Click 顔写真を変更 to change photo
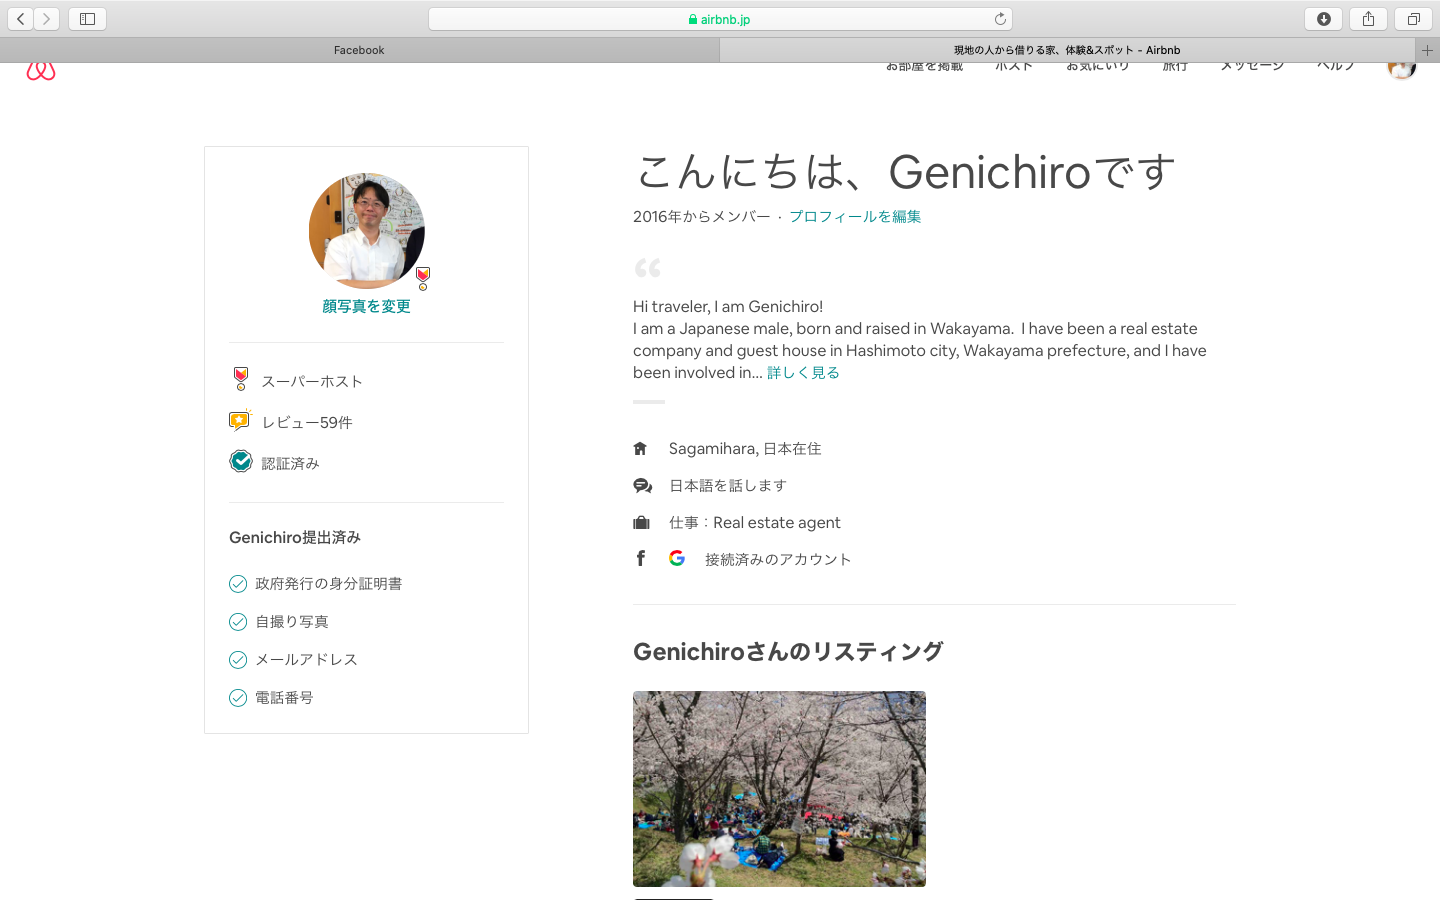Viewport: 1440px width, 900px height. 366,306
